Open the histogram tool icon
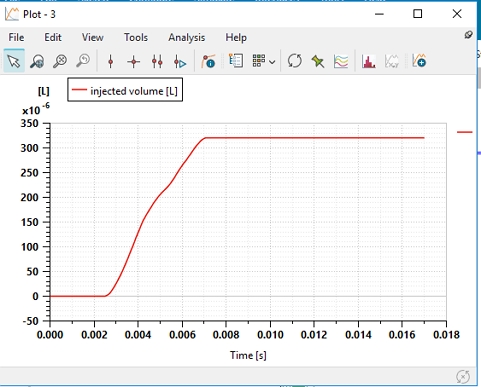 coord(369,61)
